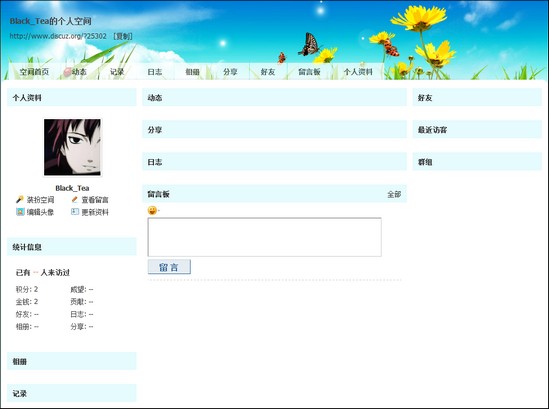
Task: Open the 好友 tab in navigation
Action: pos(268,72)
